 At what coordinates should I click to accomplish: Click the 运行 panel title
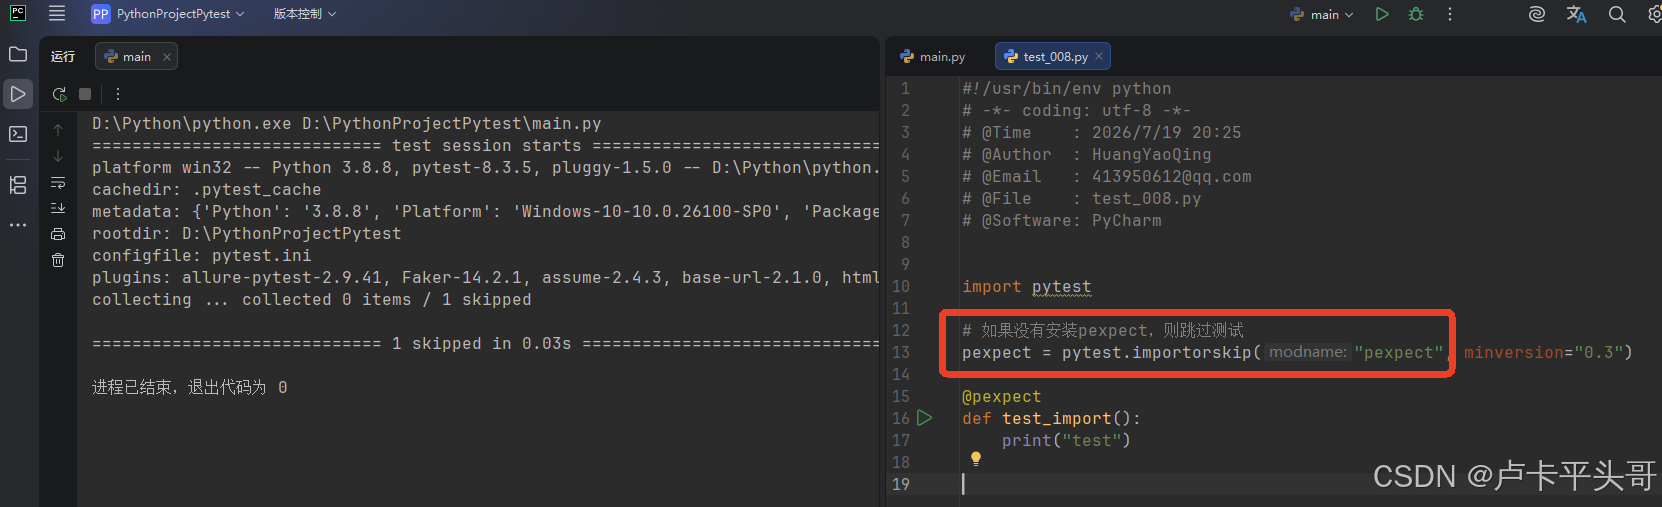pos(63,57)
